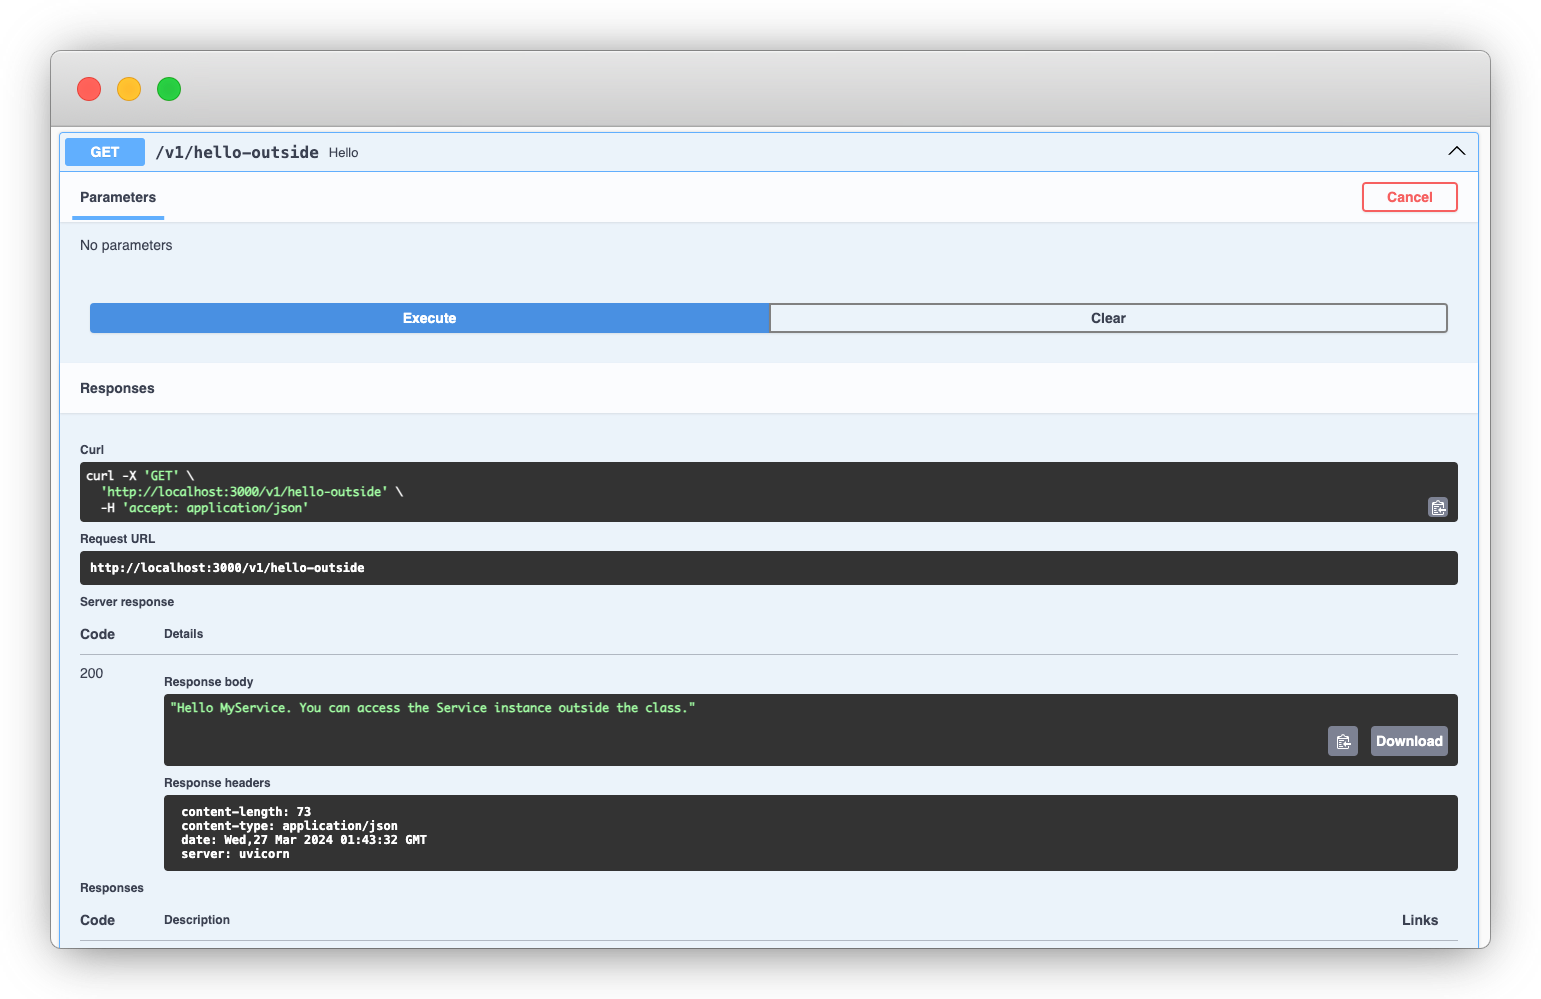Cancel the try-it-out mode

[x=1409, y=197]
